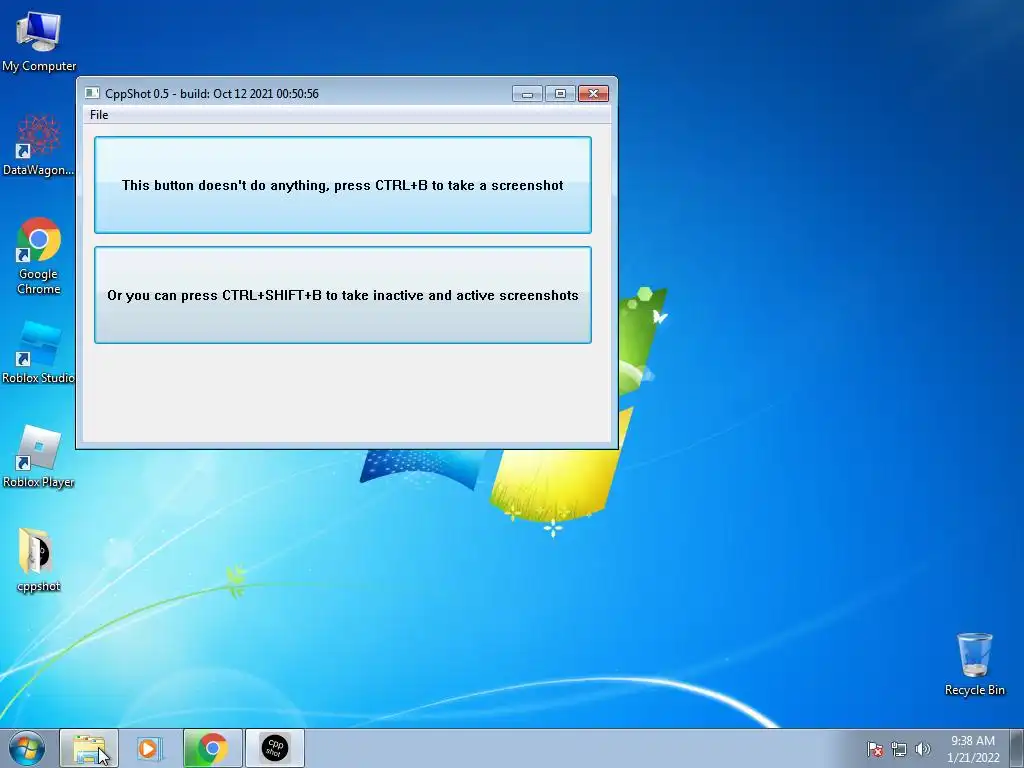The width and height of the screenshot is (1024, 768).
Task: Select the Roblox Player desktop shortcut
Action: tap(39, 456)
